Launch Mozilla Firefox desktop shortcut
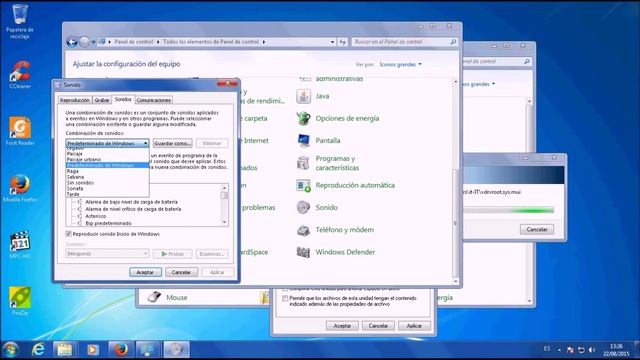Image resolution: width=640 pixels, height=360 pixels. pyautogui.click(x=20, y=187)
